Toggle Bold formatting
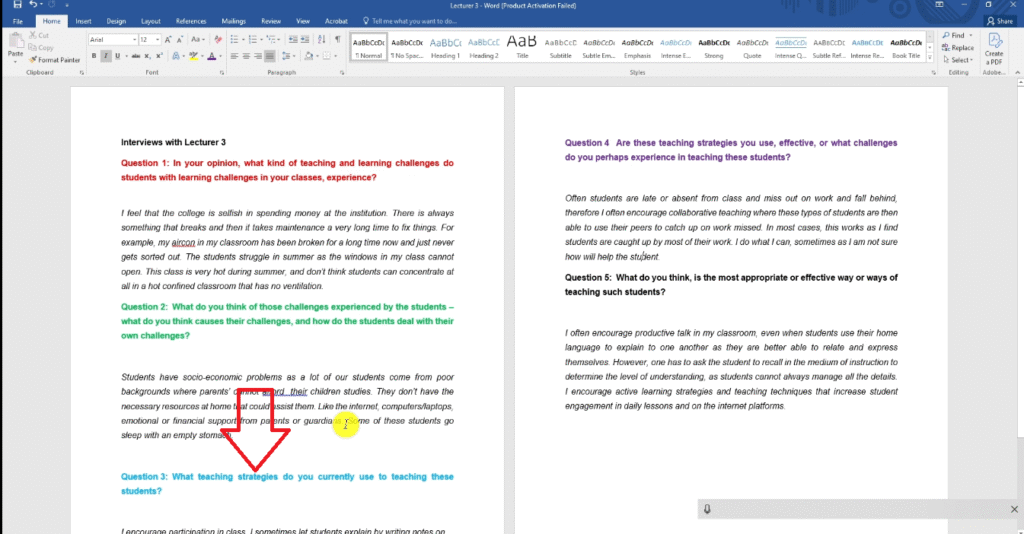This screenshot has height=534, width=1024. pos(94,56)
